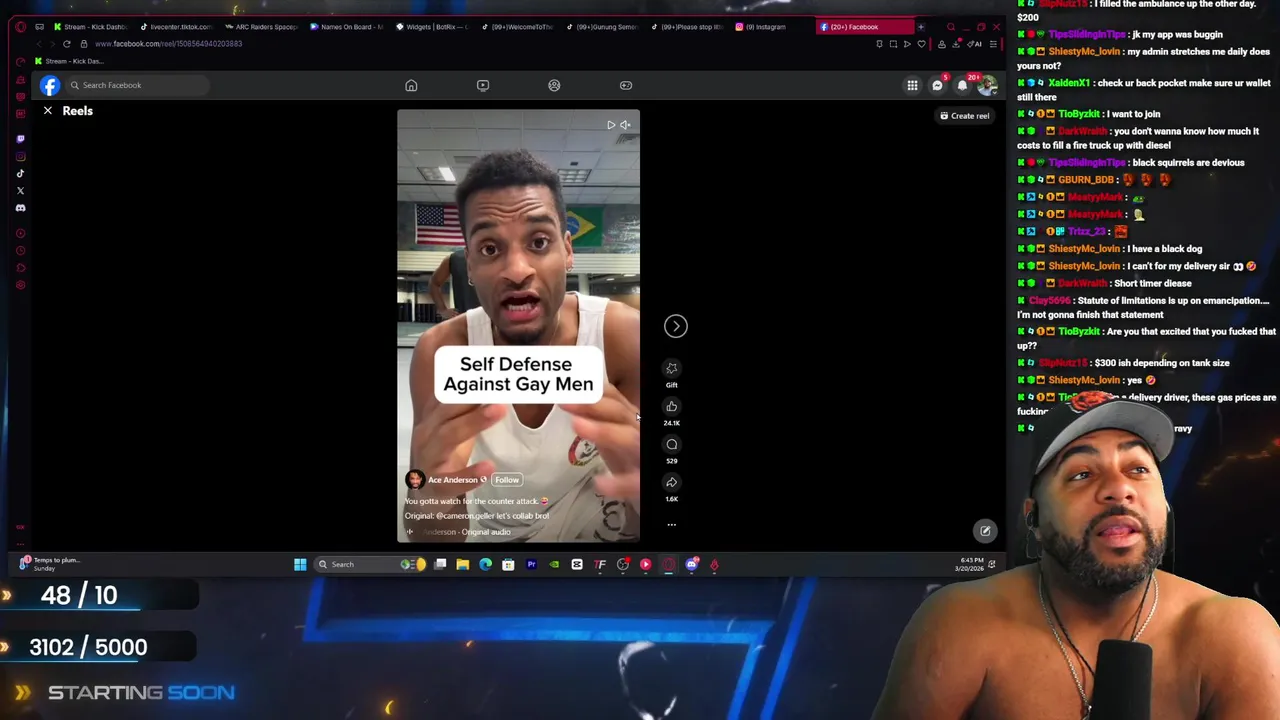
Task: Click the edit pencil floating icon
Action: pos(985,531)
